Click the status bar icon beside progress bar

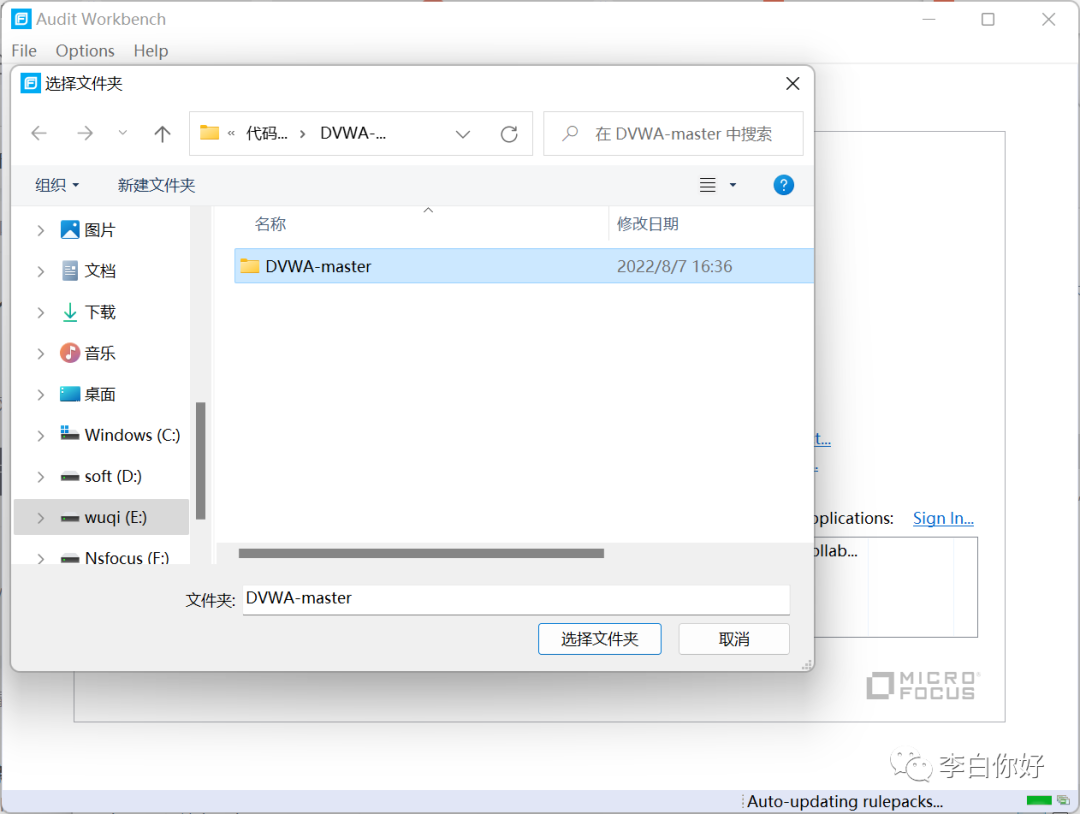[x=1063, y=800]
